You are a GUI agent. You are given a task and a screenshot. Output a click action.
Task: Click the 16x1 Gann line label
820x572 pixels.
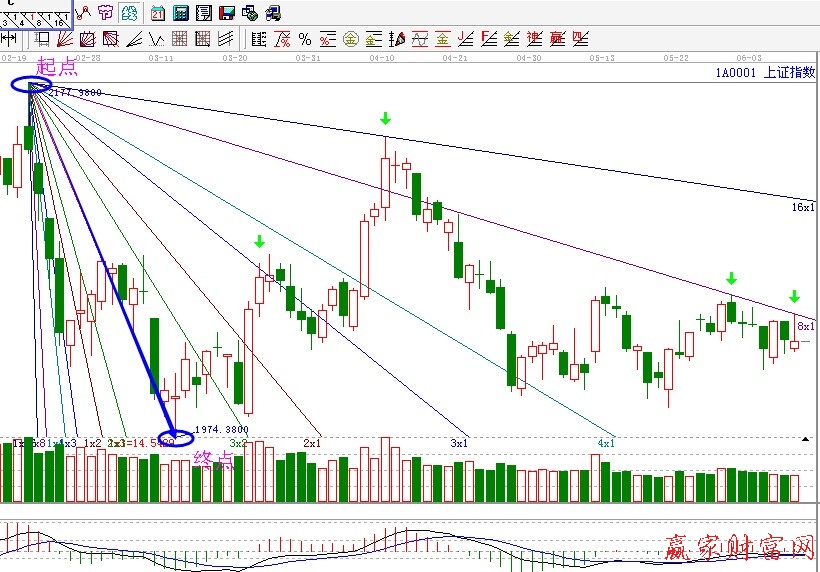pos(802,207)
